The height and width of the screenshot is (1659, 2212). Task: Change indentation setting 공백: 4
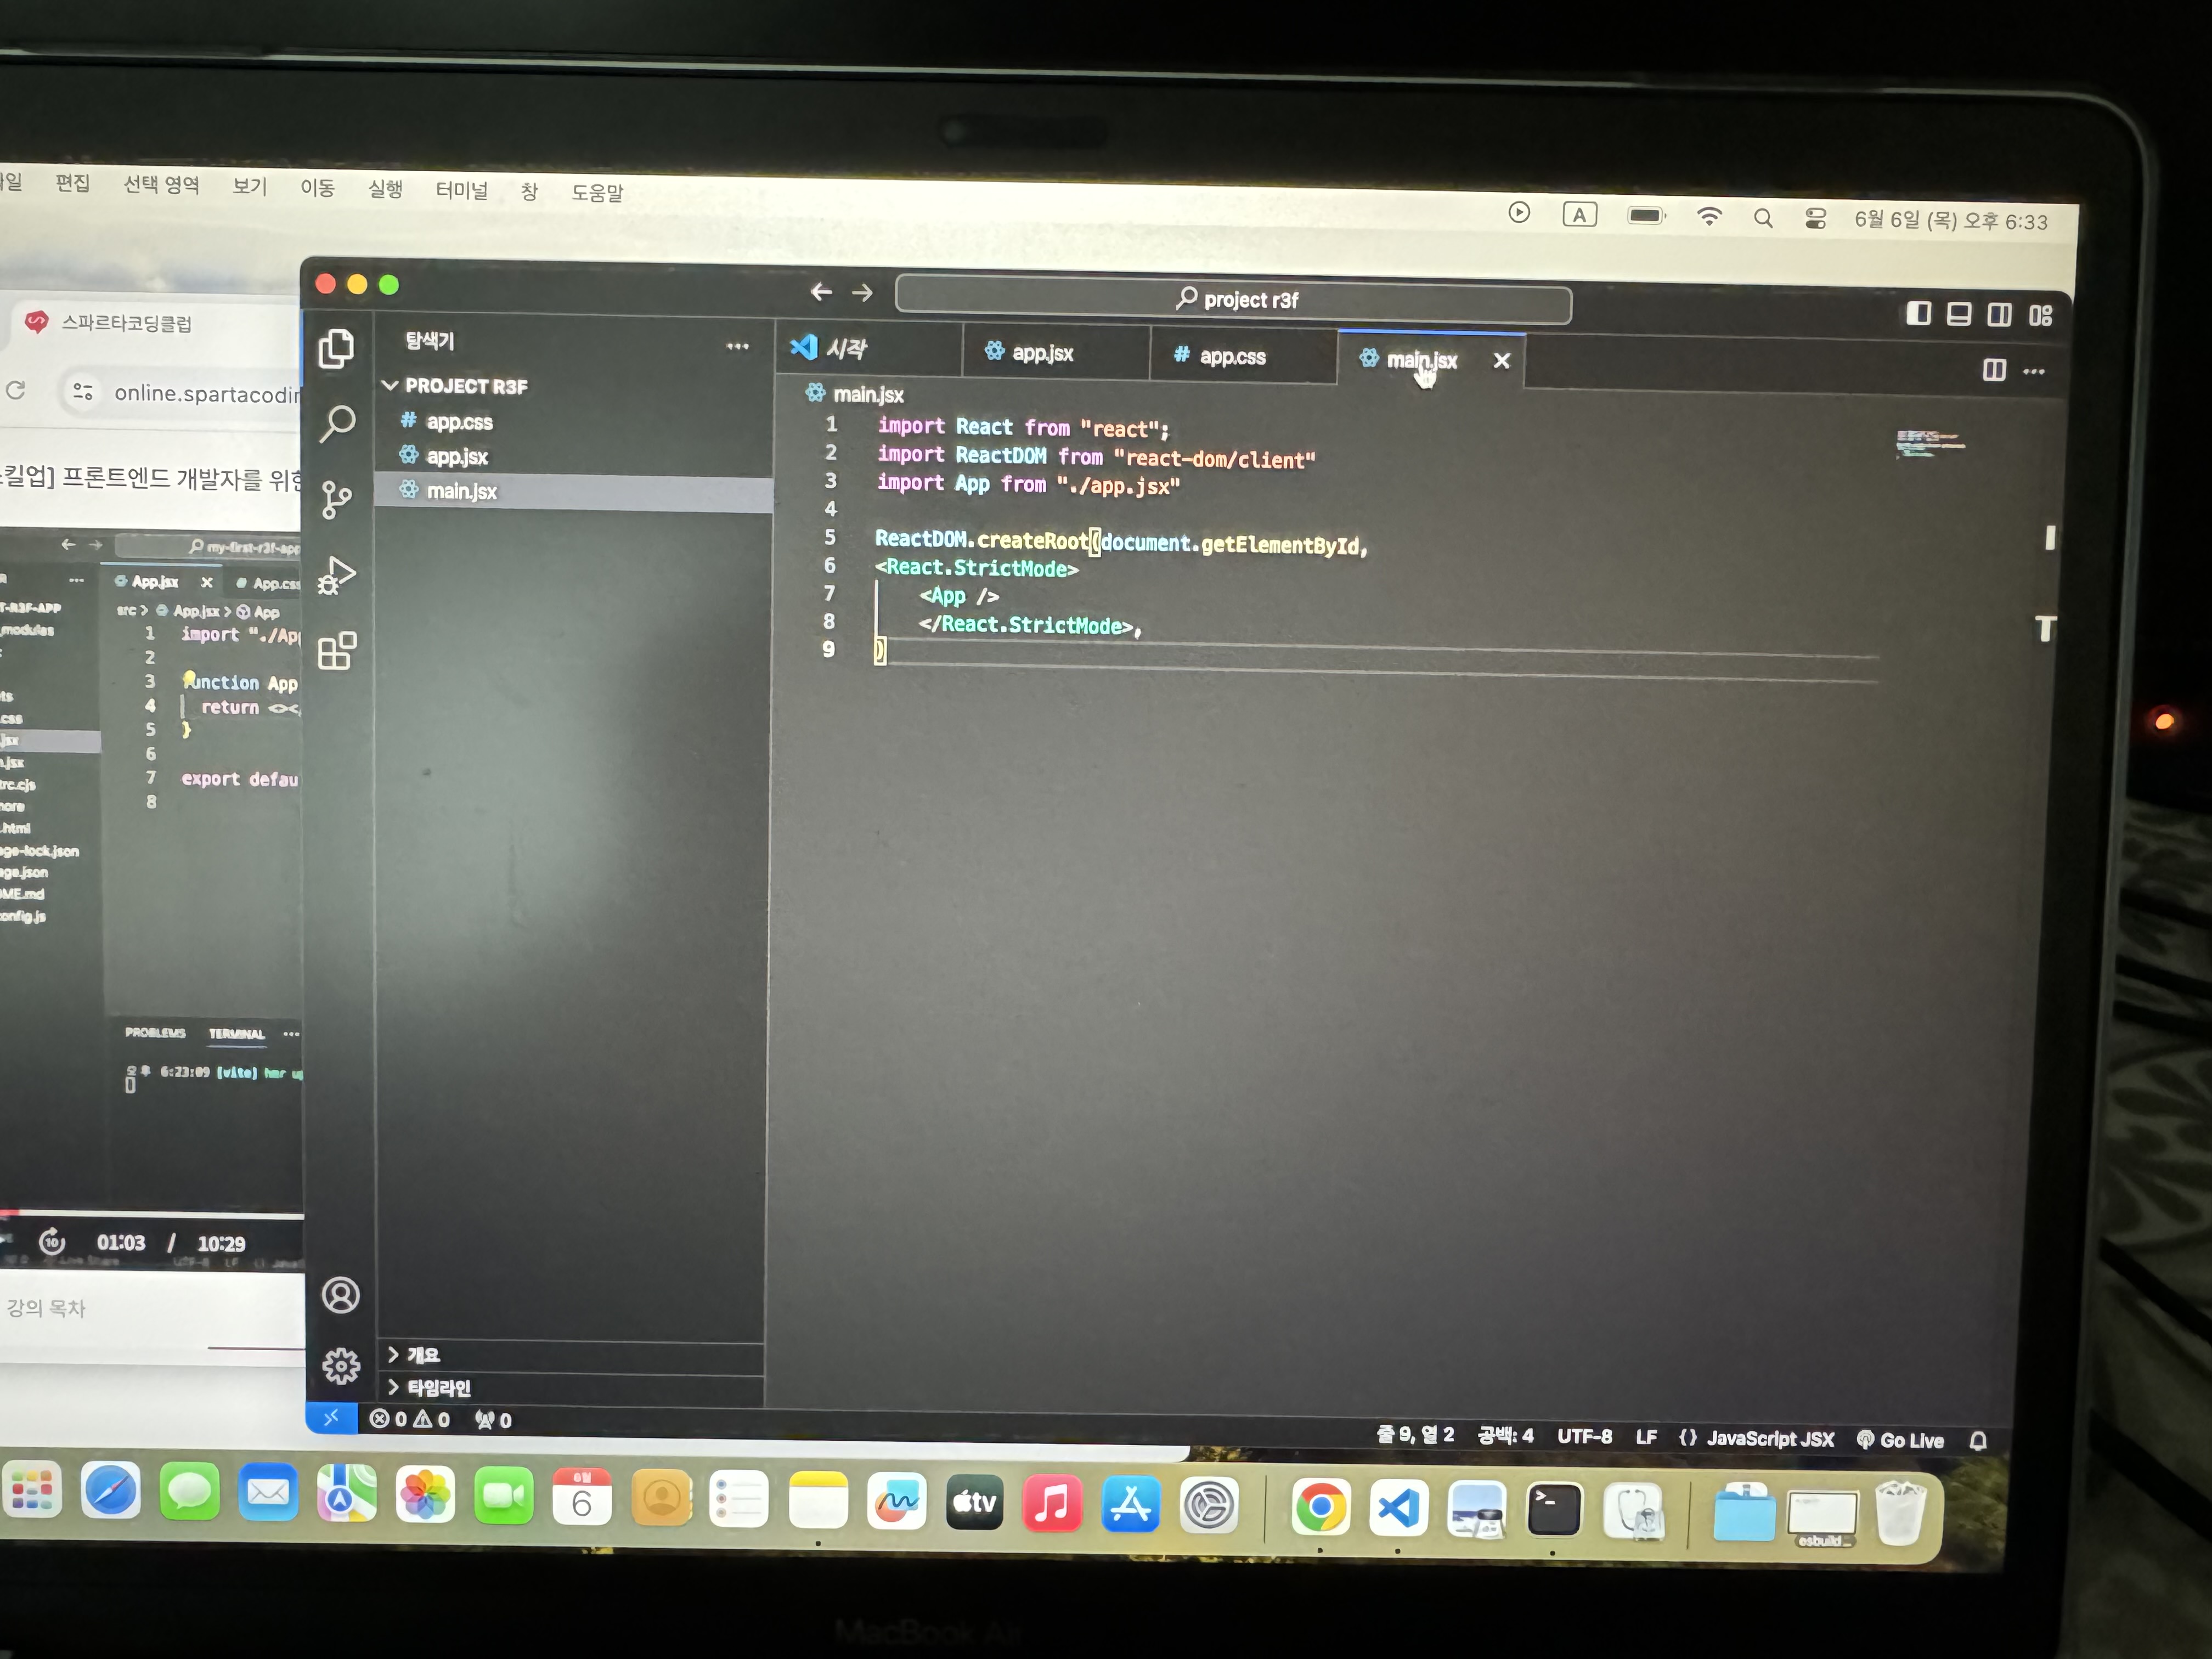[1505, 1435]
